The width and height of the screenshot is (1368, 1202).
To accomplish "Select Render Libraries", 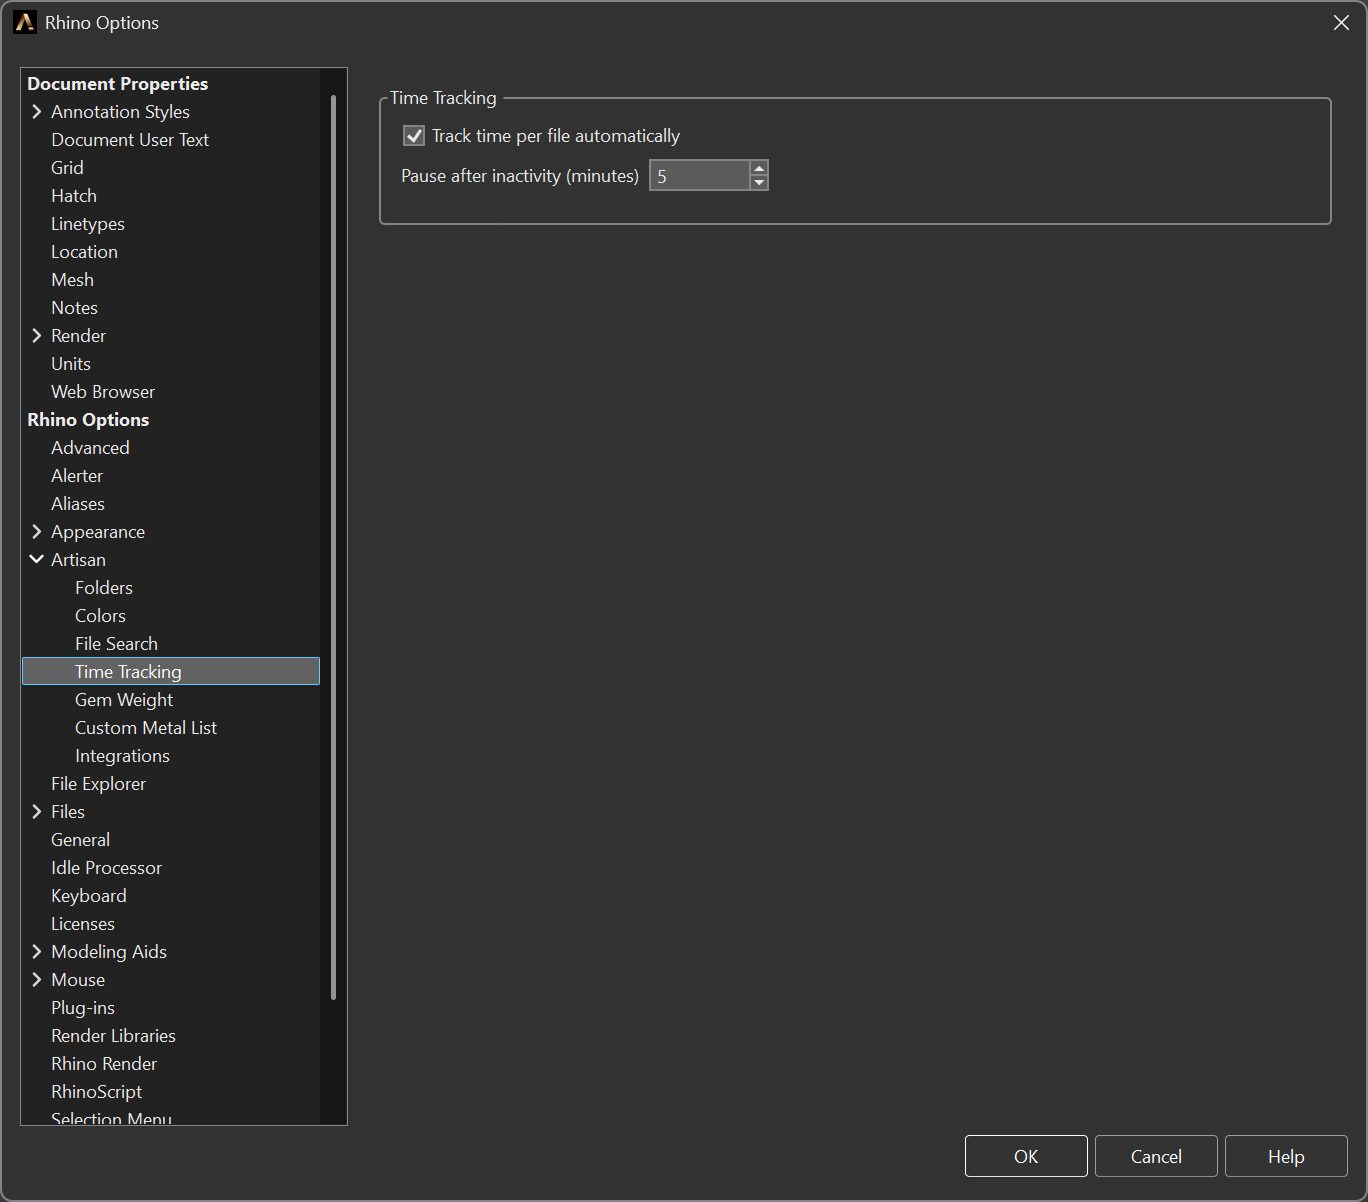I will tap(113, 1036).
